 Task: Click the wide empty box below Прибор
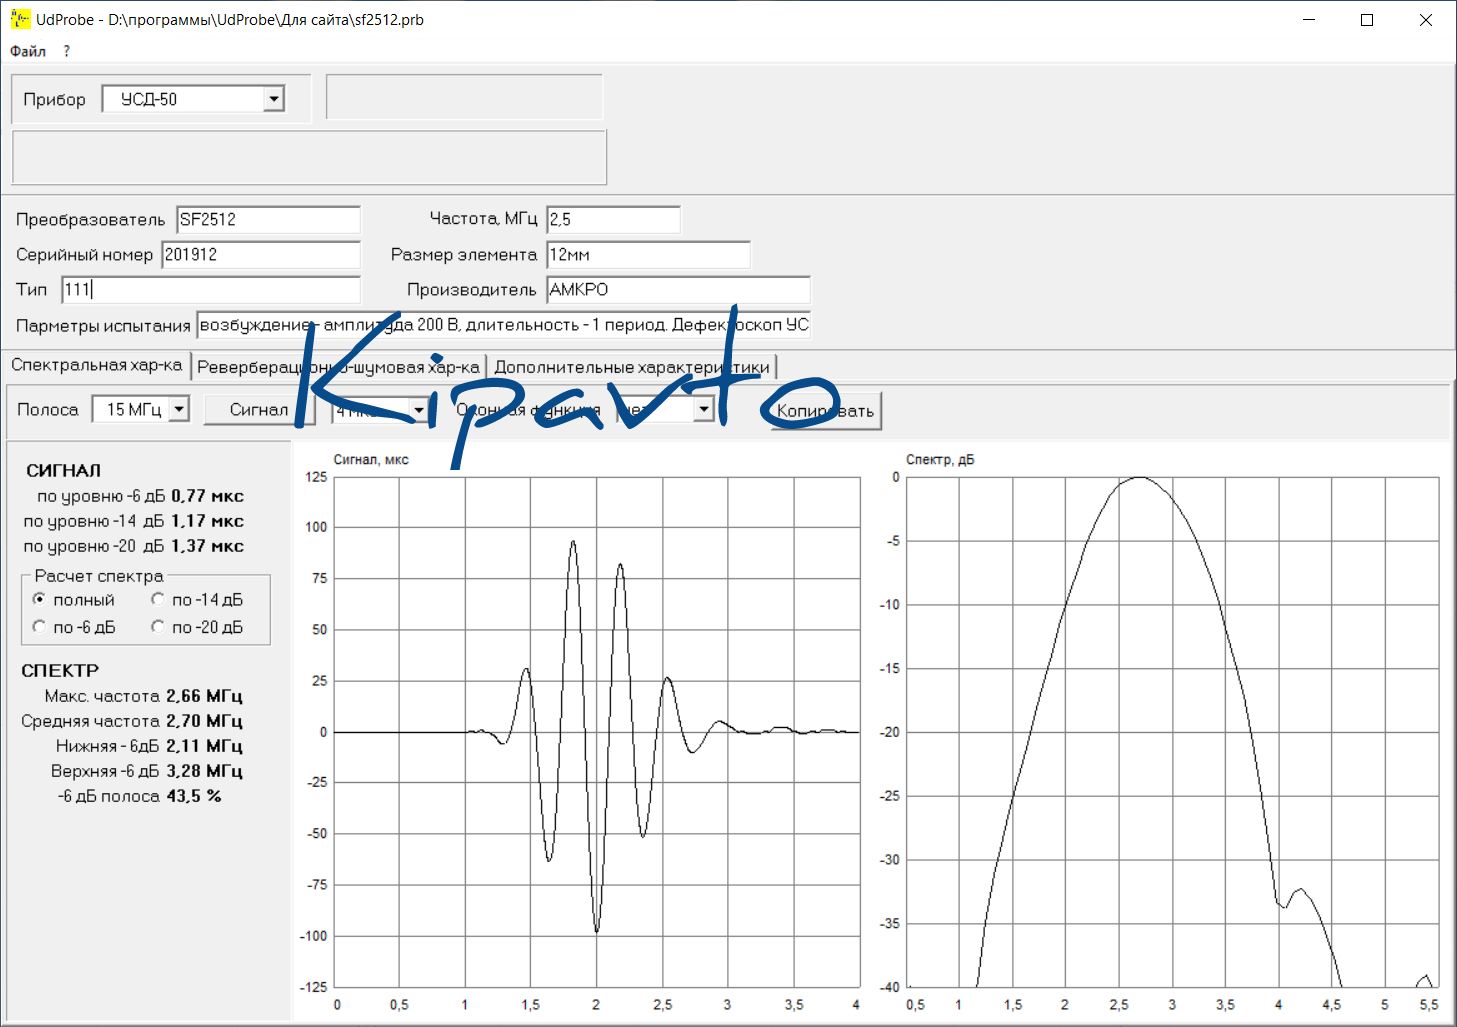pyautogui.click(x=309, y=157)
